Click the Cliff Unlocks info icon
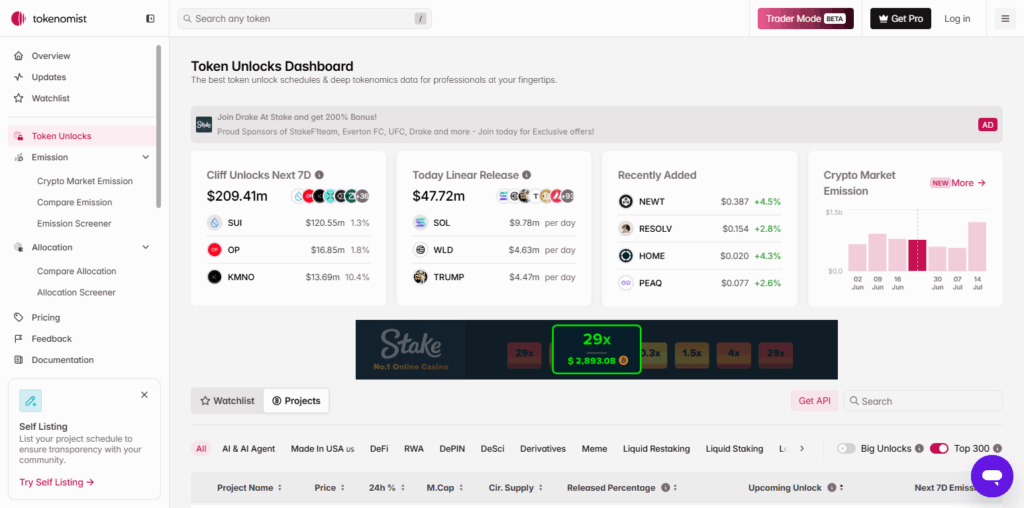The width and height of the screenshot is (1024, 508). point(319,175)
